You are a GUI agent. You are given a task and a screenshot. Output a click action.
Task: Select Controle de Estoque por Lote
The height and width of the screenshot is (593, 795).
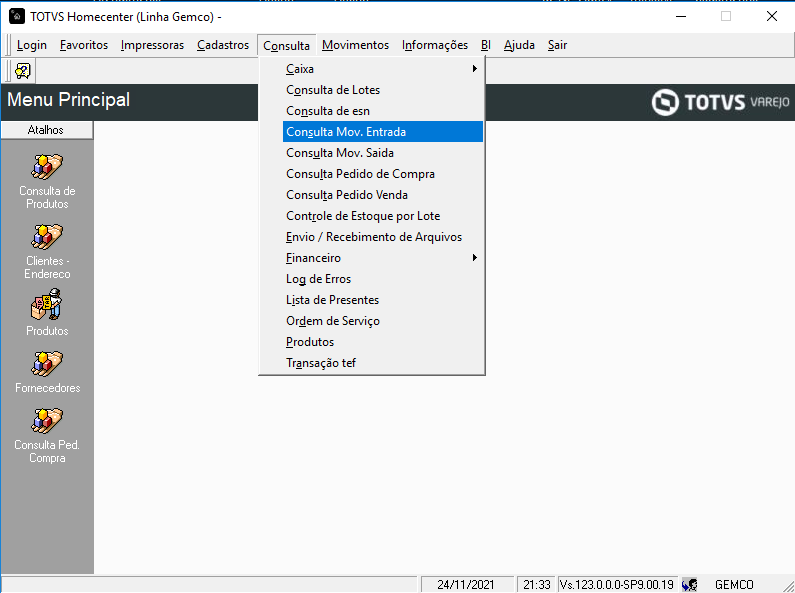[383, 216]
